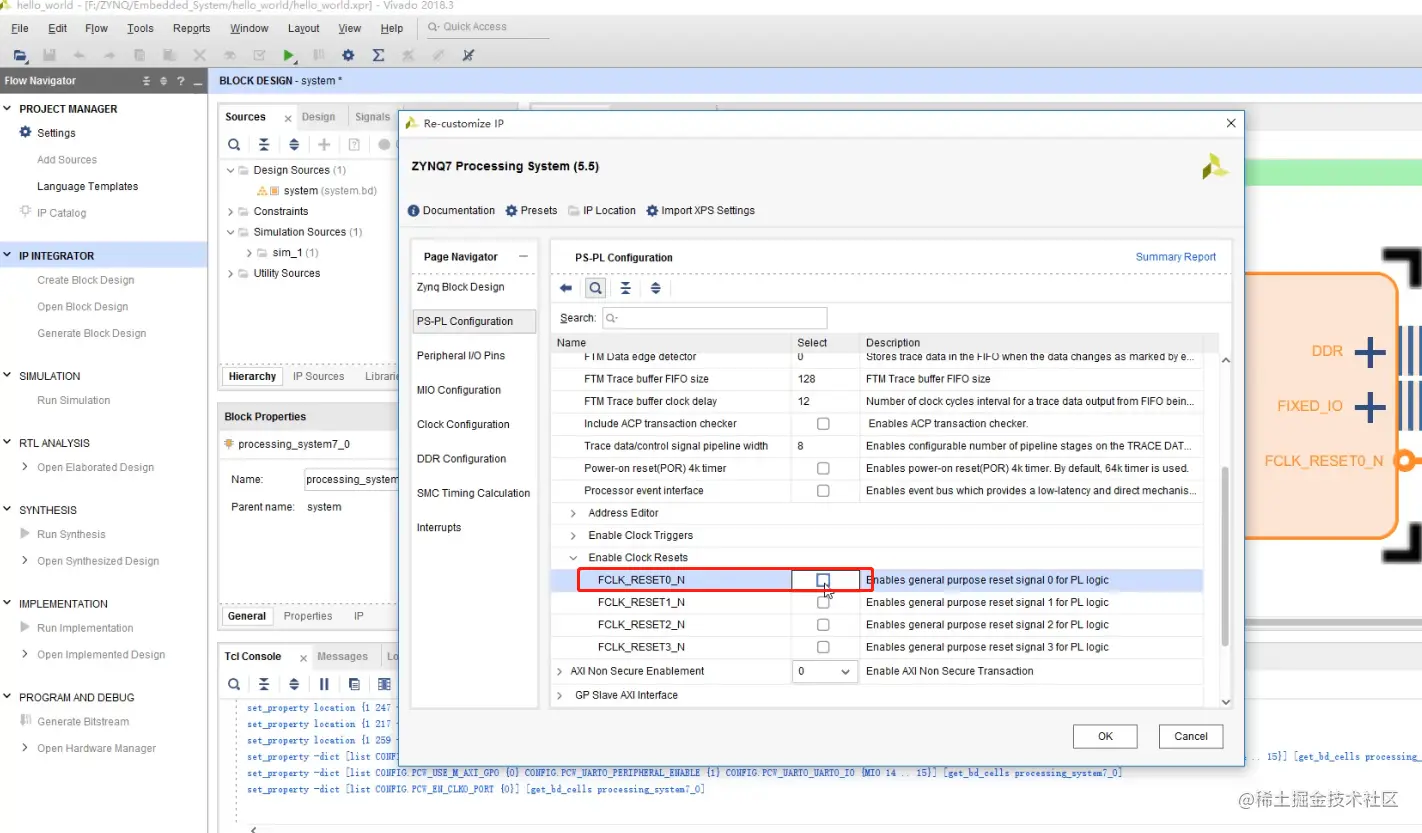Image resolution: width=1422 pixels, height=833 pixels.
Task: Collapse all in the Flow Navigator header
Action: pyautogui.click(x=146, y=81)
